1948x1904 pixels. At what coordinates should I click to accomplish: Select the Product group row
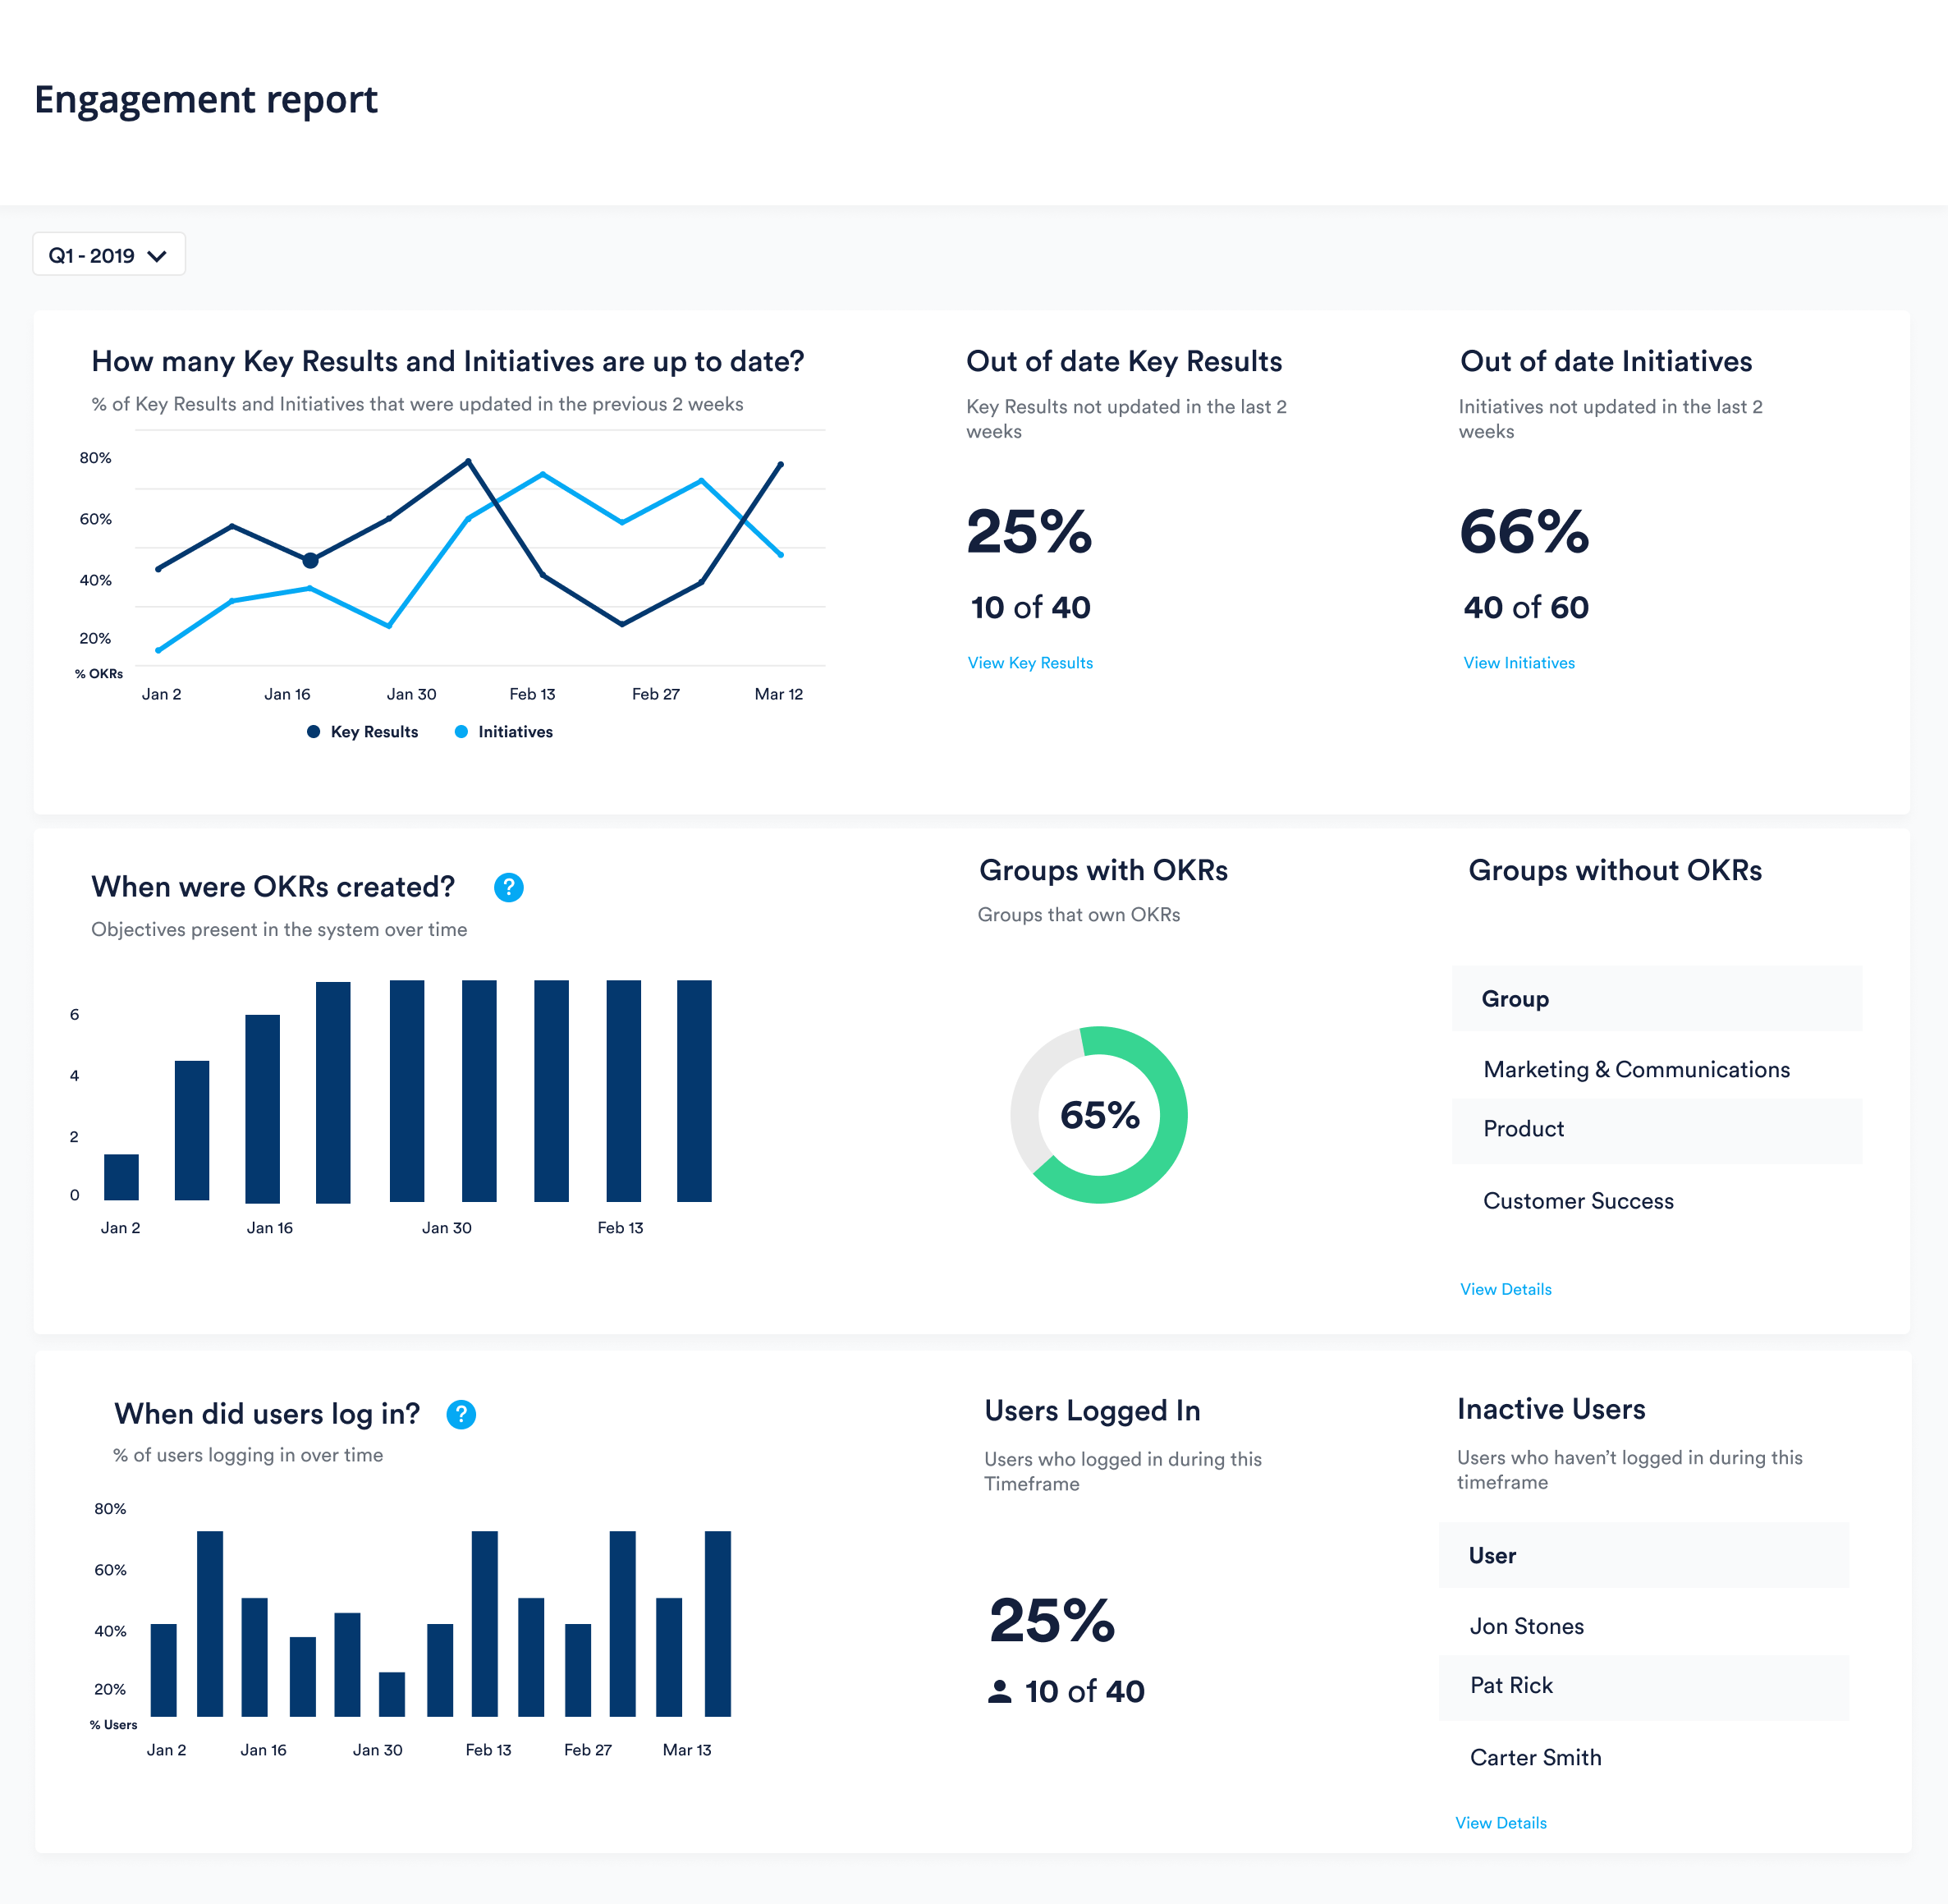click(1523, 1129)
